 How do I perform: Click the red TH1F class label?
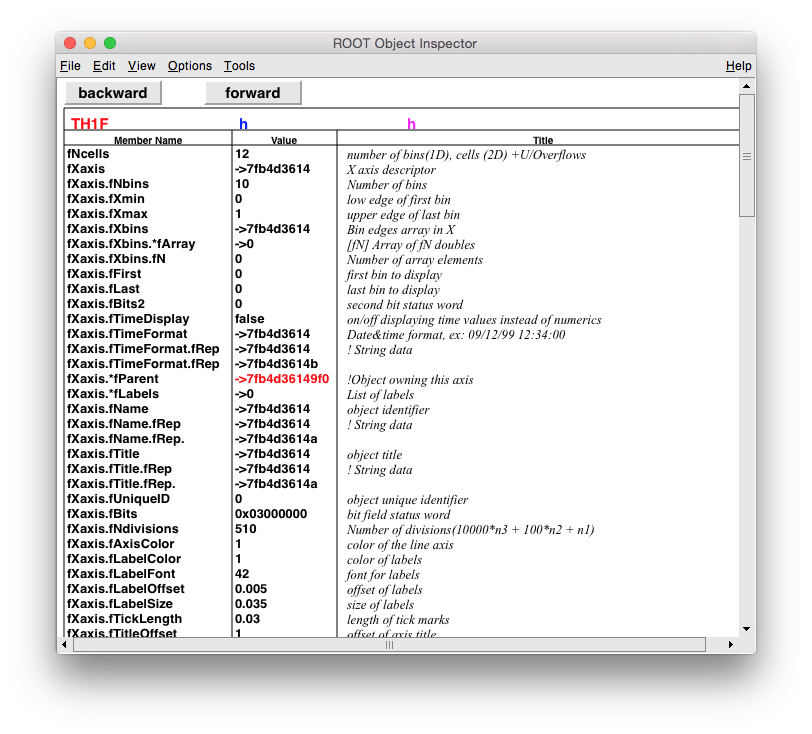coord(89,124)
